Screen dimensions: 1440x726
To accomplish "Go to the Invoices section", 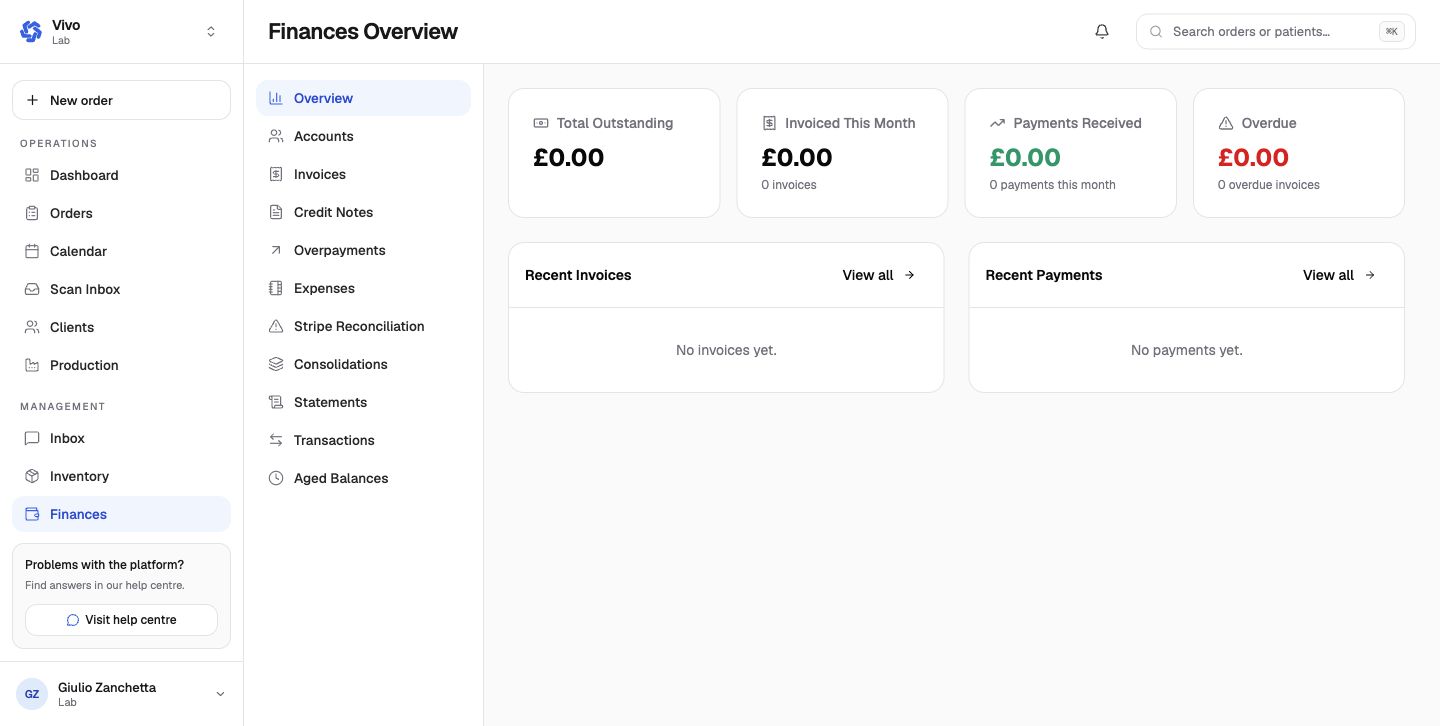I will coord(363,174).
